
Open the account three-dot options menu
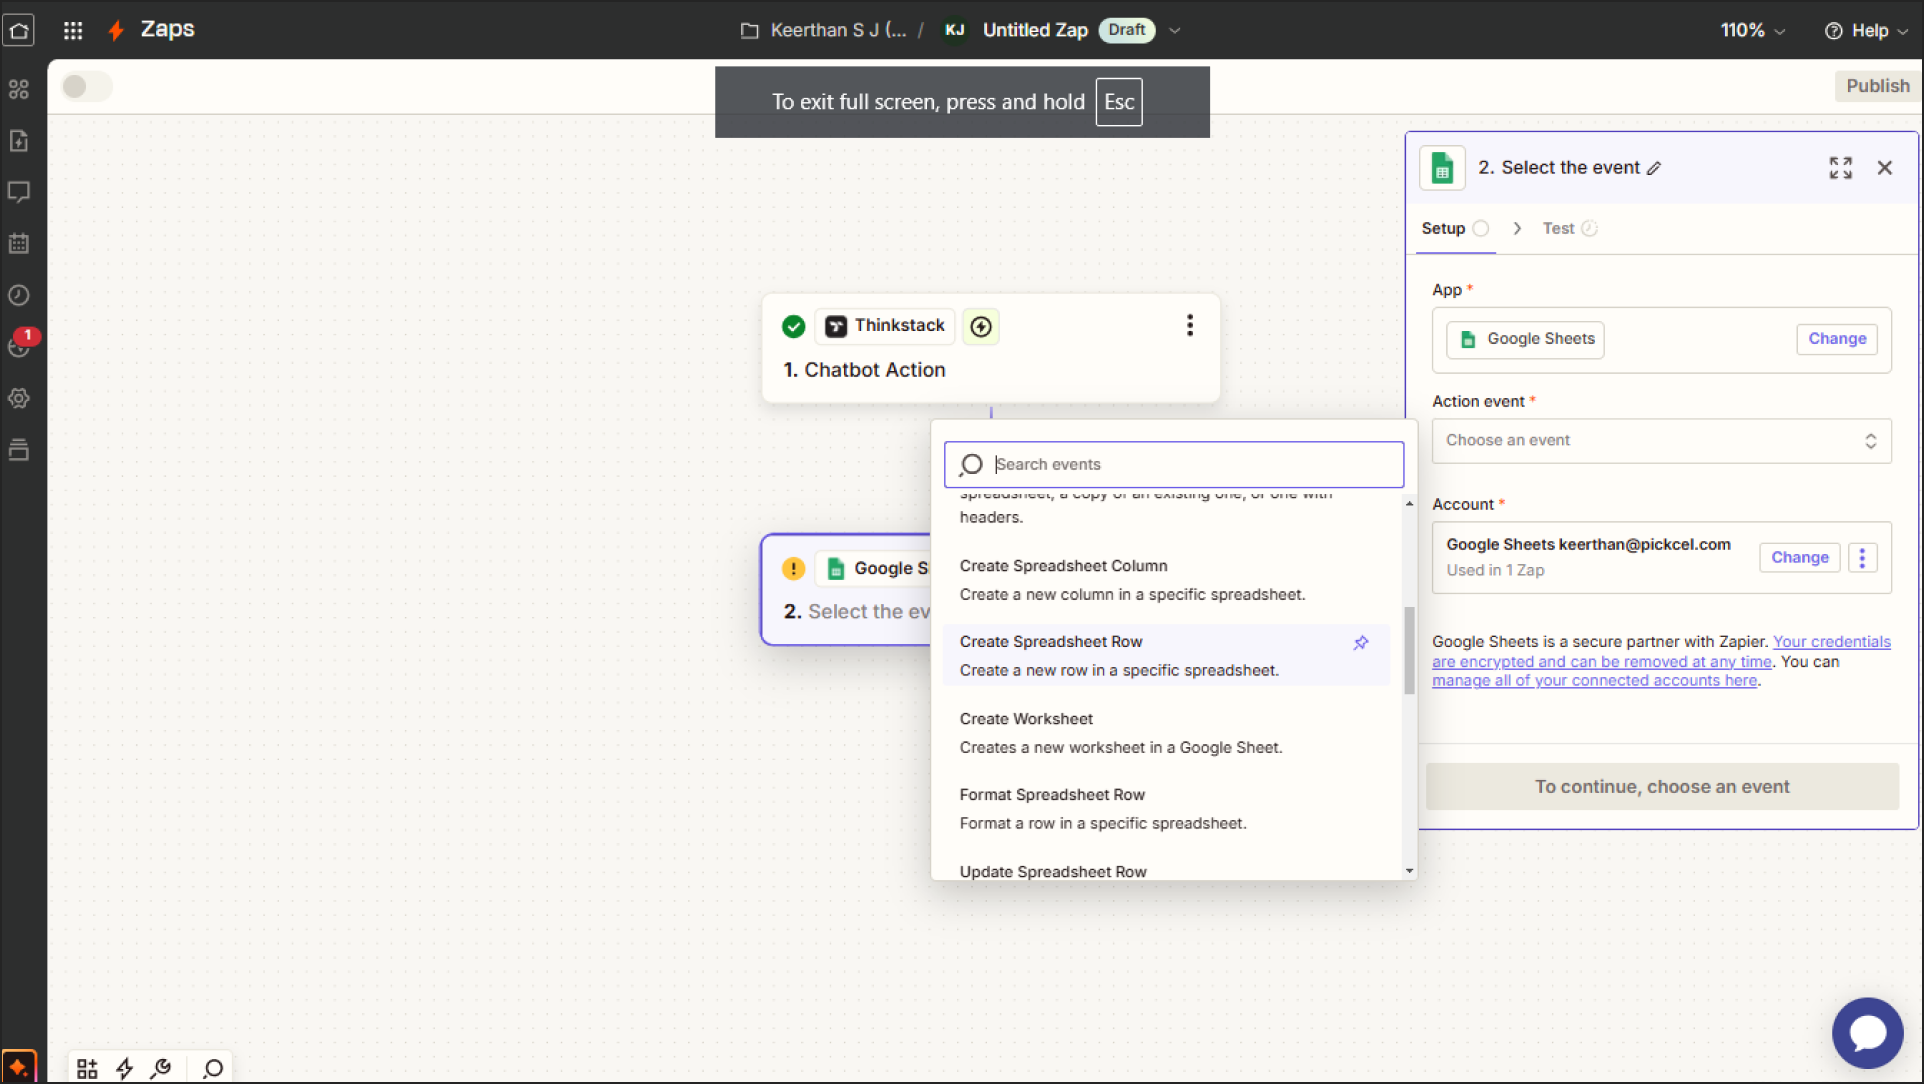coord(1862,558)
